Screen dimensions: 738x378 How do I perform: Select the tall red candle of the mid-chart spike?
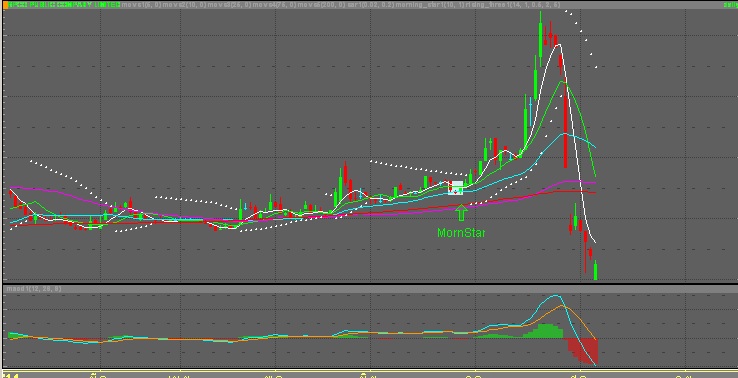[345, 177]
